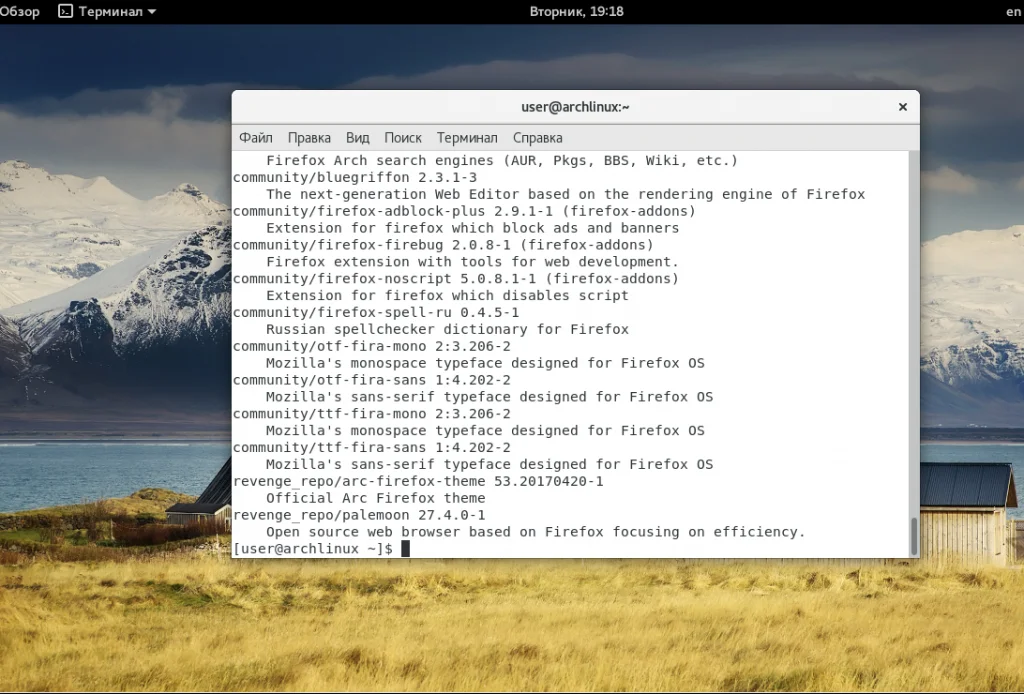1024x694 pixels.
Task: Open the Файл menu
Action: [x=256, y=138]
